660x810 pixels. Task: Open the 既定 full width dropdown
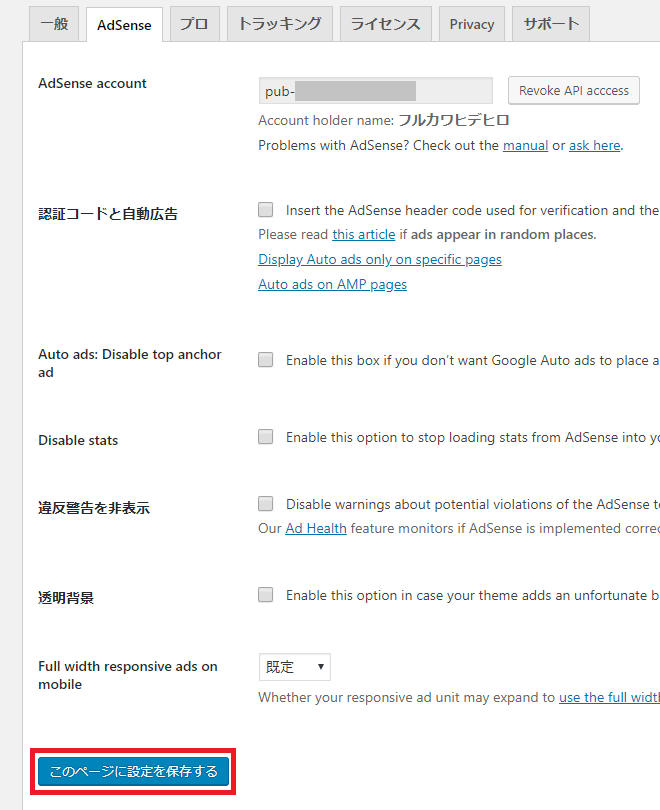point(295,667)
